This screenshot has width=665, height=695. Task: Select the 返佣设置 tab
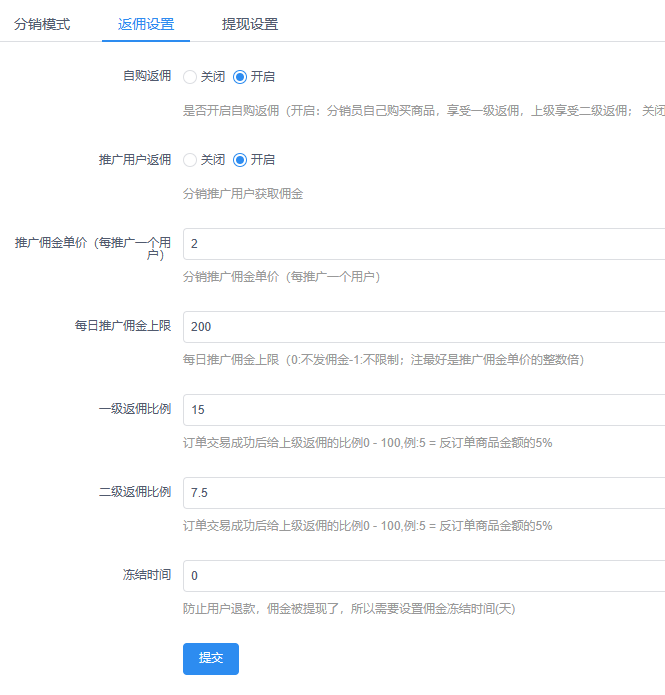tap(146, 24)
